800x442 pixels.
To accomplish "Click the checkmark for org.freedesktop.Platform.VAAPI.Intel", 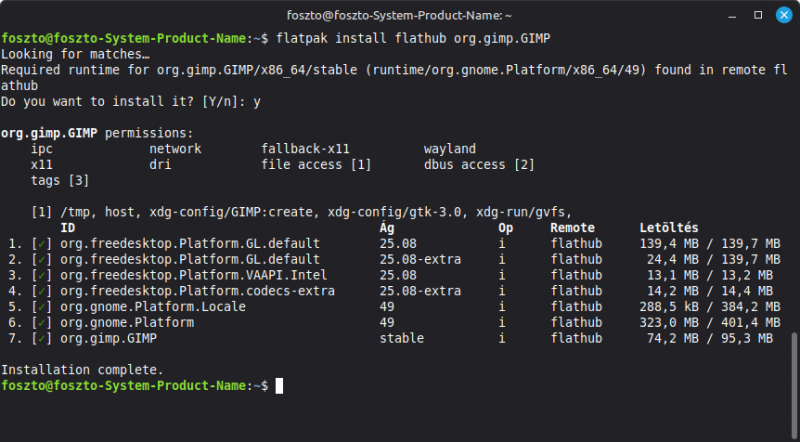I will pos(42,276).
